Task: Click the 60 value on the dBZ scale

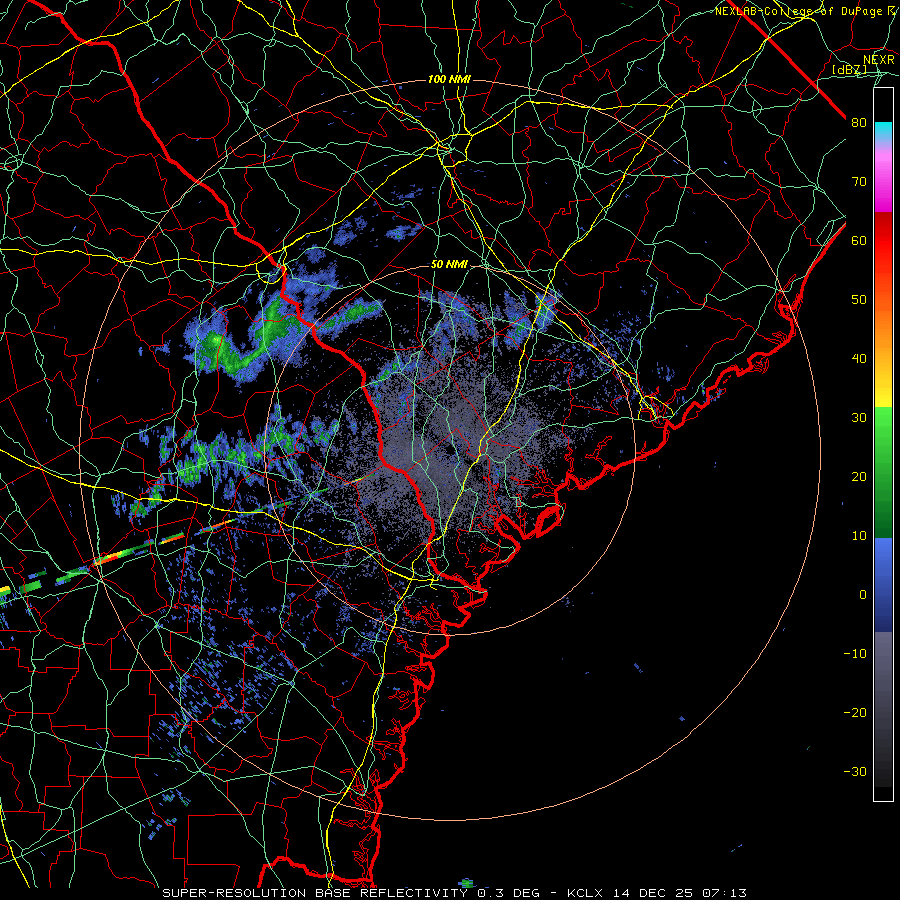Action: point(859,240)
